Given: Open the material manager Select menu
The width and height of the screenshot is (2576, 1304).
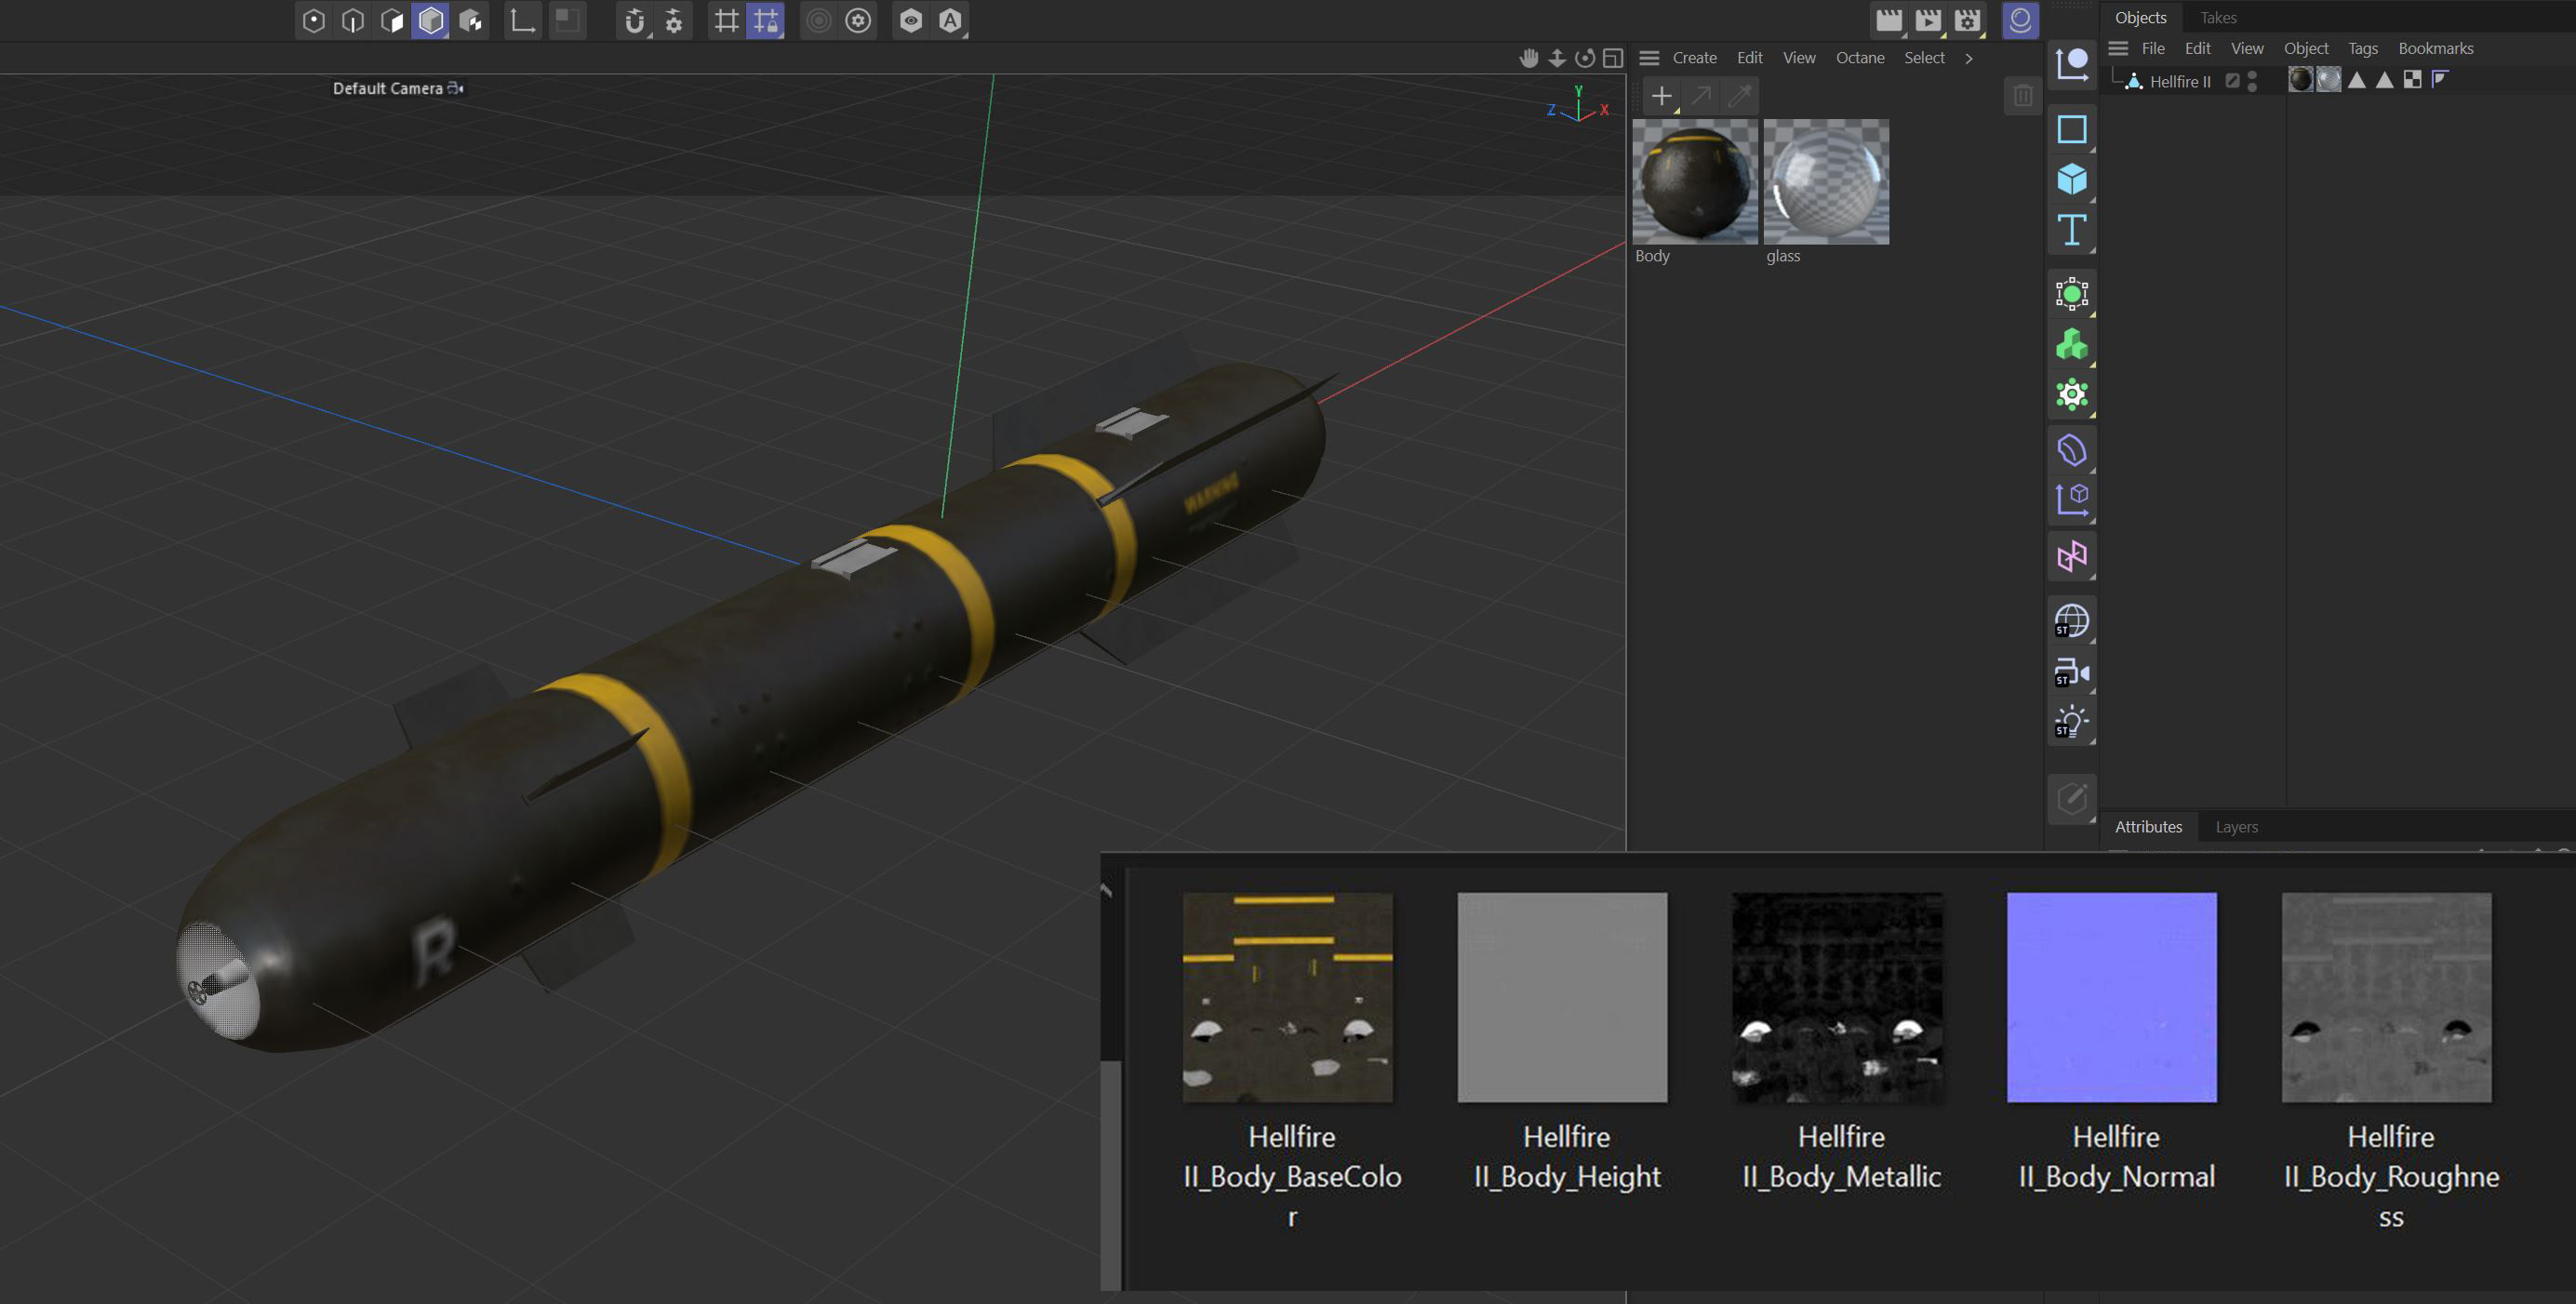Looking at the screenshot, I should 1924,58.
